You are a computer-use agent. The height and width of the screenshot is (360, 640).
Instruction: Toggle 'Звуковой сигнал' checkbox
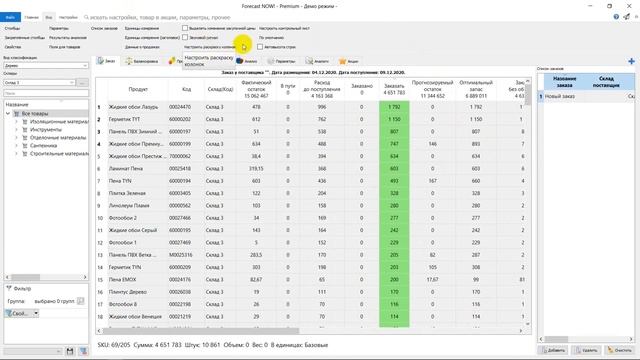click(x=185, y=37)
